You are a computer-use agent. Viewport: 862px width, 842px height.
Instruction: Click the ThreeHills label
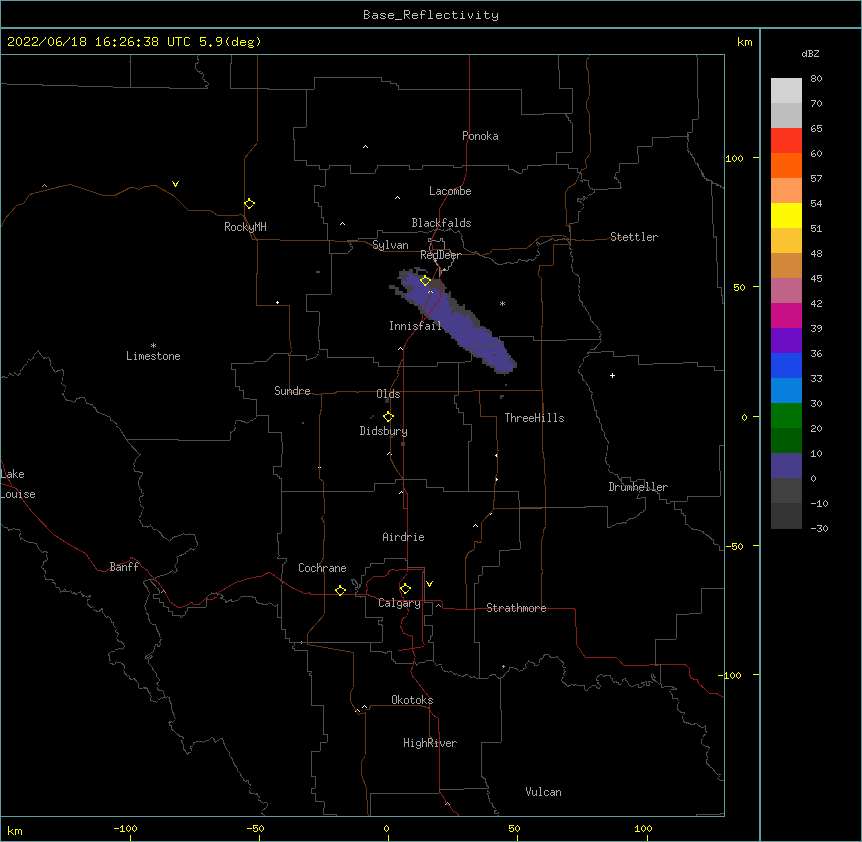[x=534, y=418]
